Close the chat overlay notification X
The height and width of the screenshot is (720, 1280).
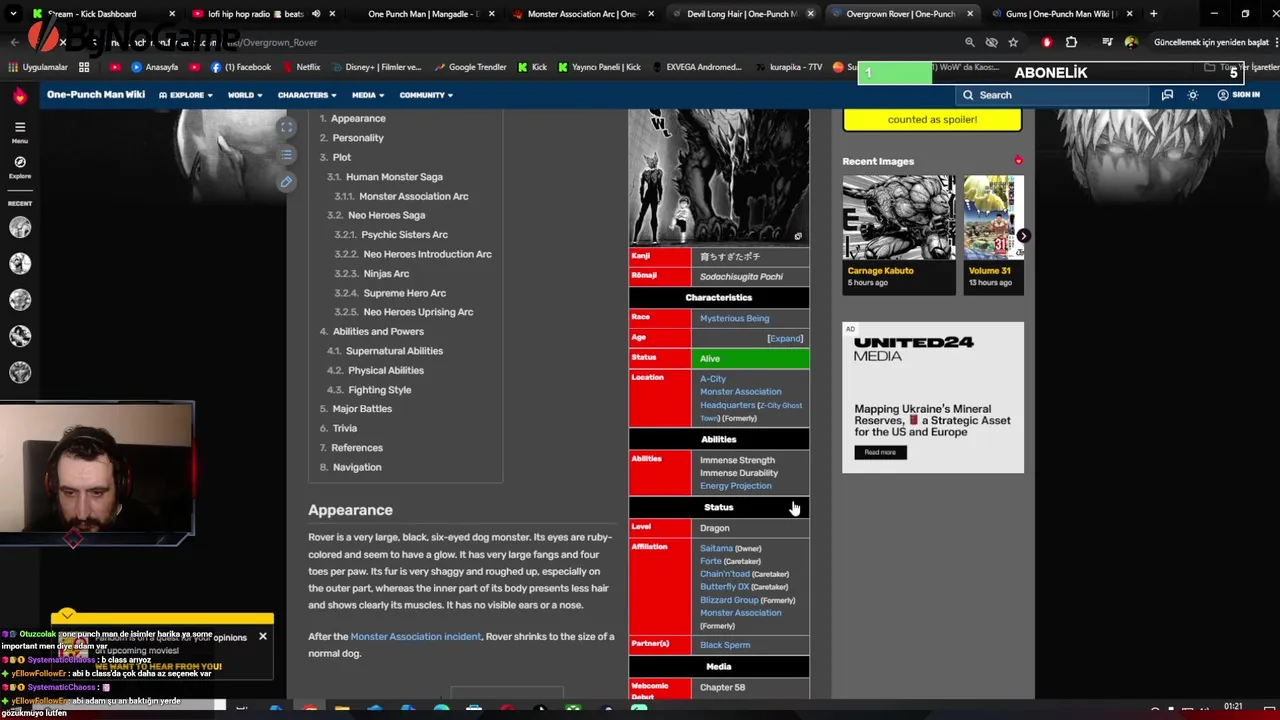(263, 636)
